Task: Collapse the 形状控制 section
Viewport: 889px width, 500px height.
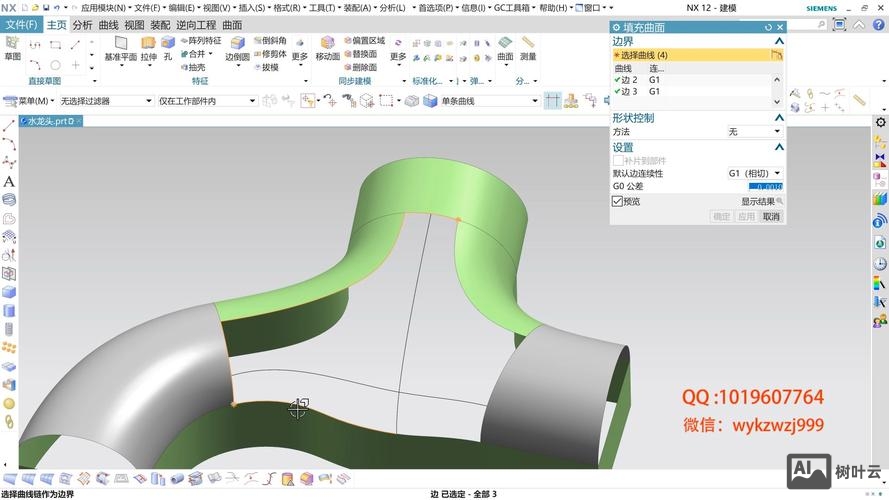Action: (778, 118)
